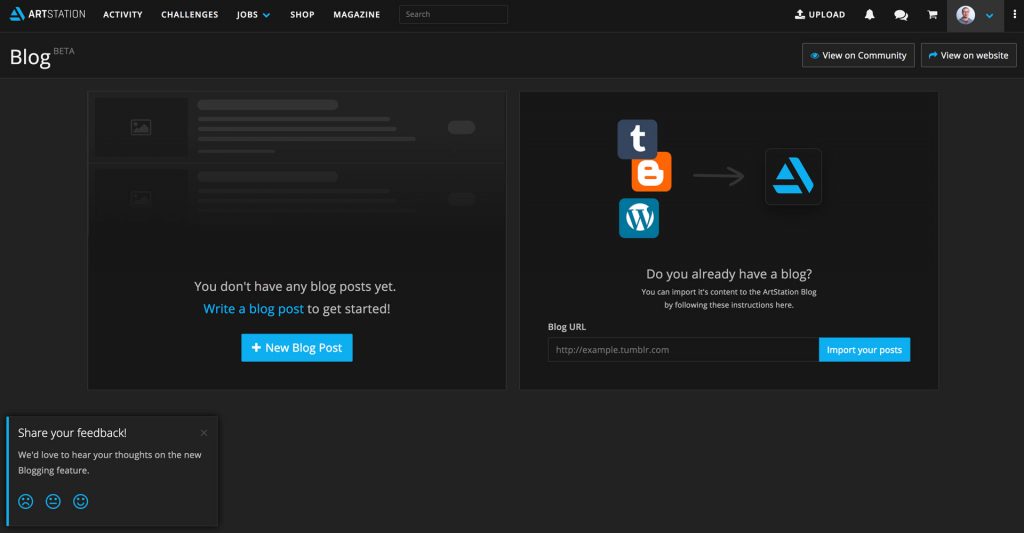Follow the Write a blog post link
Screen dimensions: 1024x533
coord(253,309)
